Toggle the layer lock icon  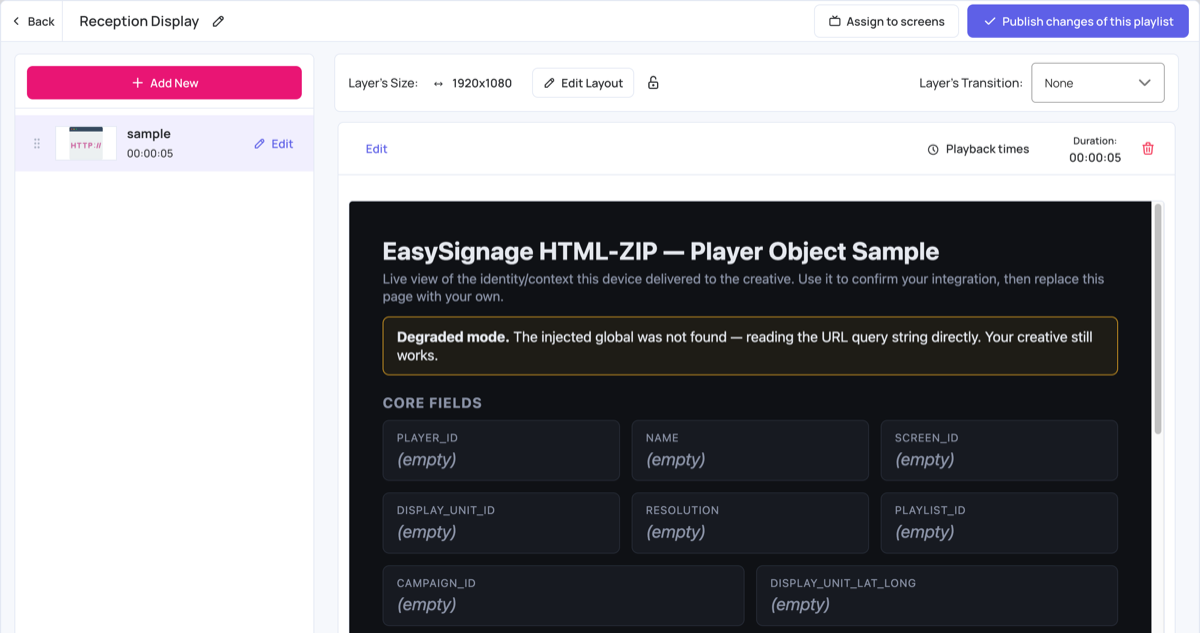(x=653, y=83)
